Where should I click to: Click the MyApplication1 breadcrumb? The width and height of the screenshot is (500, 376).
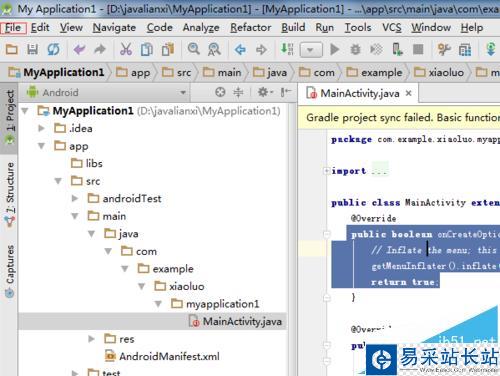(x=56, y=72)
